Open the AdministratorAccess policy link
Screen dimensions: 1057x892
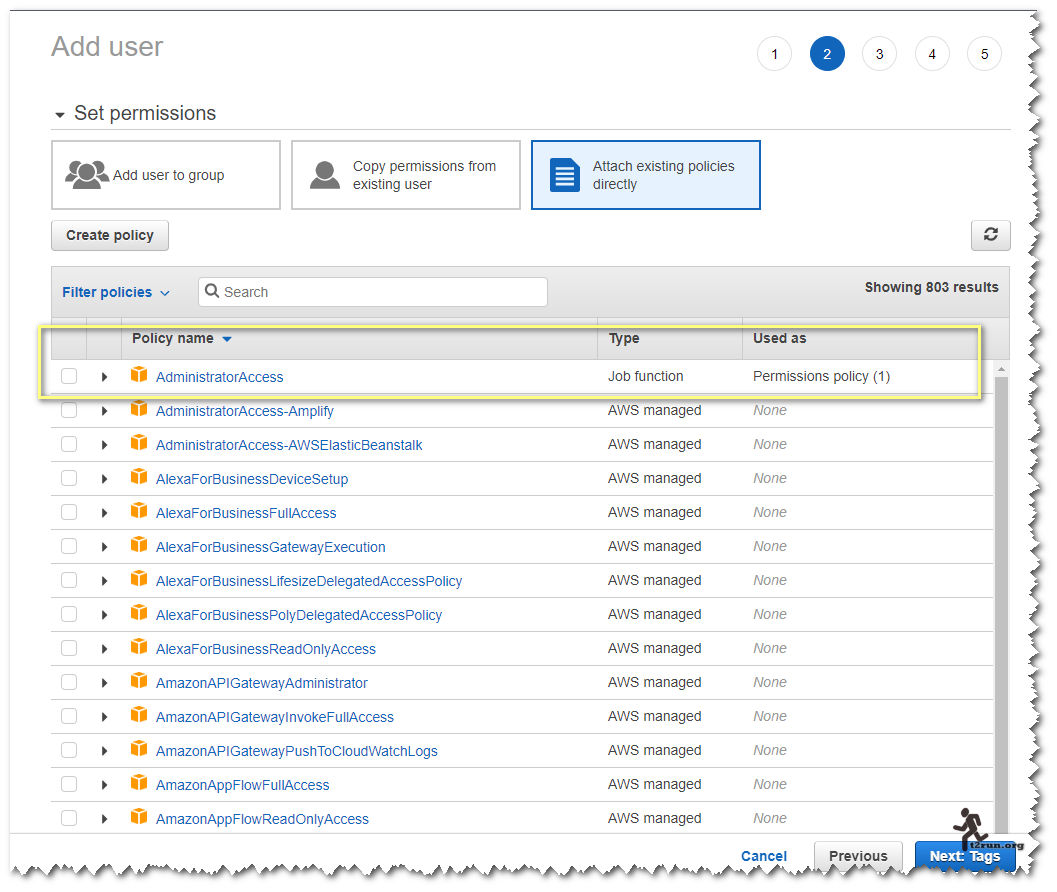219,377
